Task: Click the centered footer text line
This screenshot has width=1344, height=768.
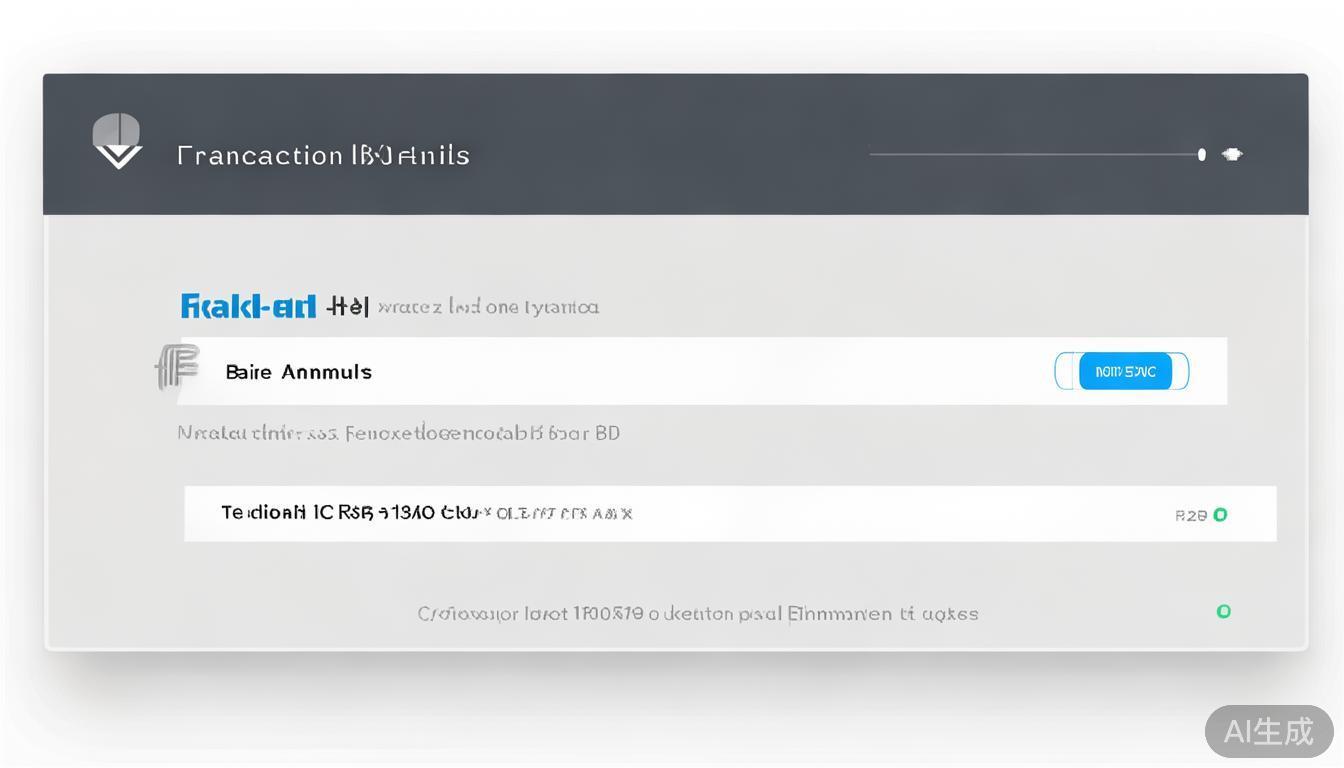Action: point(697,613)
